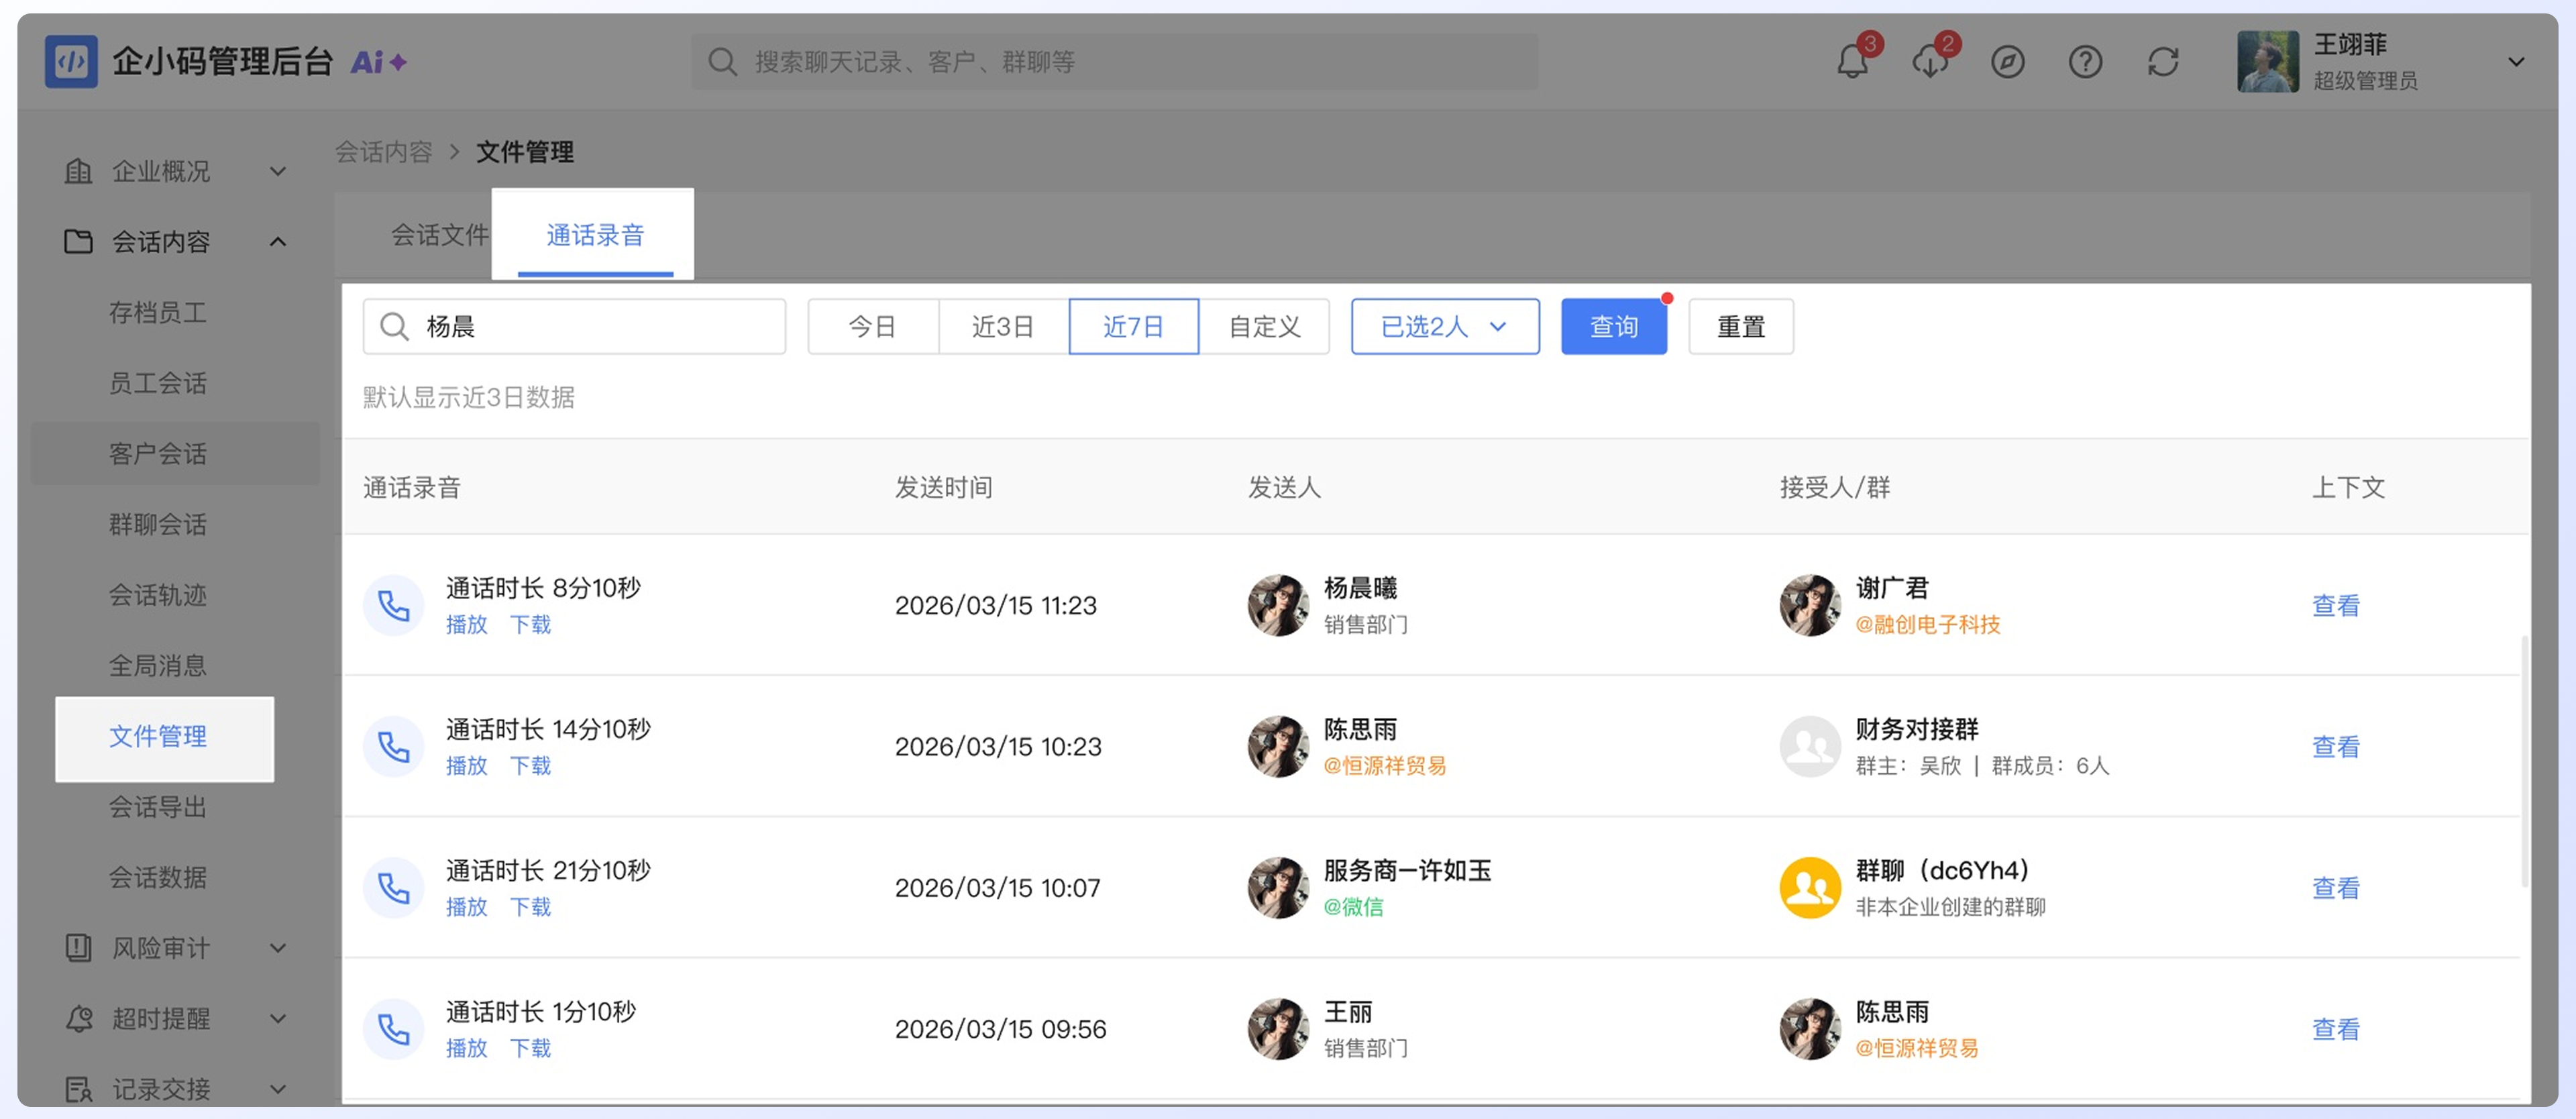The height and width of the screenshot is (1119, 2576).
Task: Click the 记录交接 sidebar icon
Action: tap(78, 1089)
